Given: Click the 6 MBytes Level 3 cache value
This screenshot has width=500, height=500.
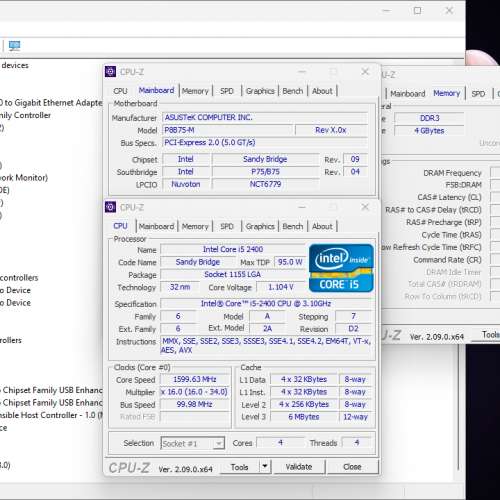Looking at the screenshot, I should 304,417.
